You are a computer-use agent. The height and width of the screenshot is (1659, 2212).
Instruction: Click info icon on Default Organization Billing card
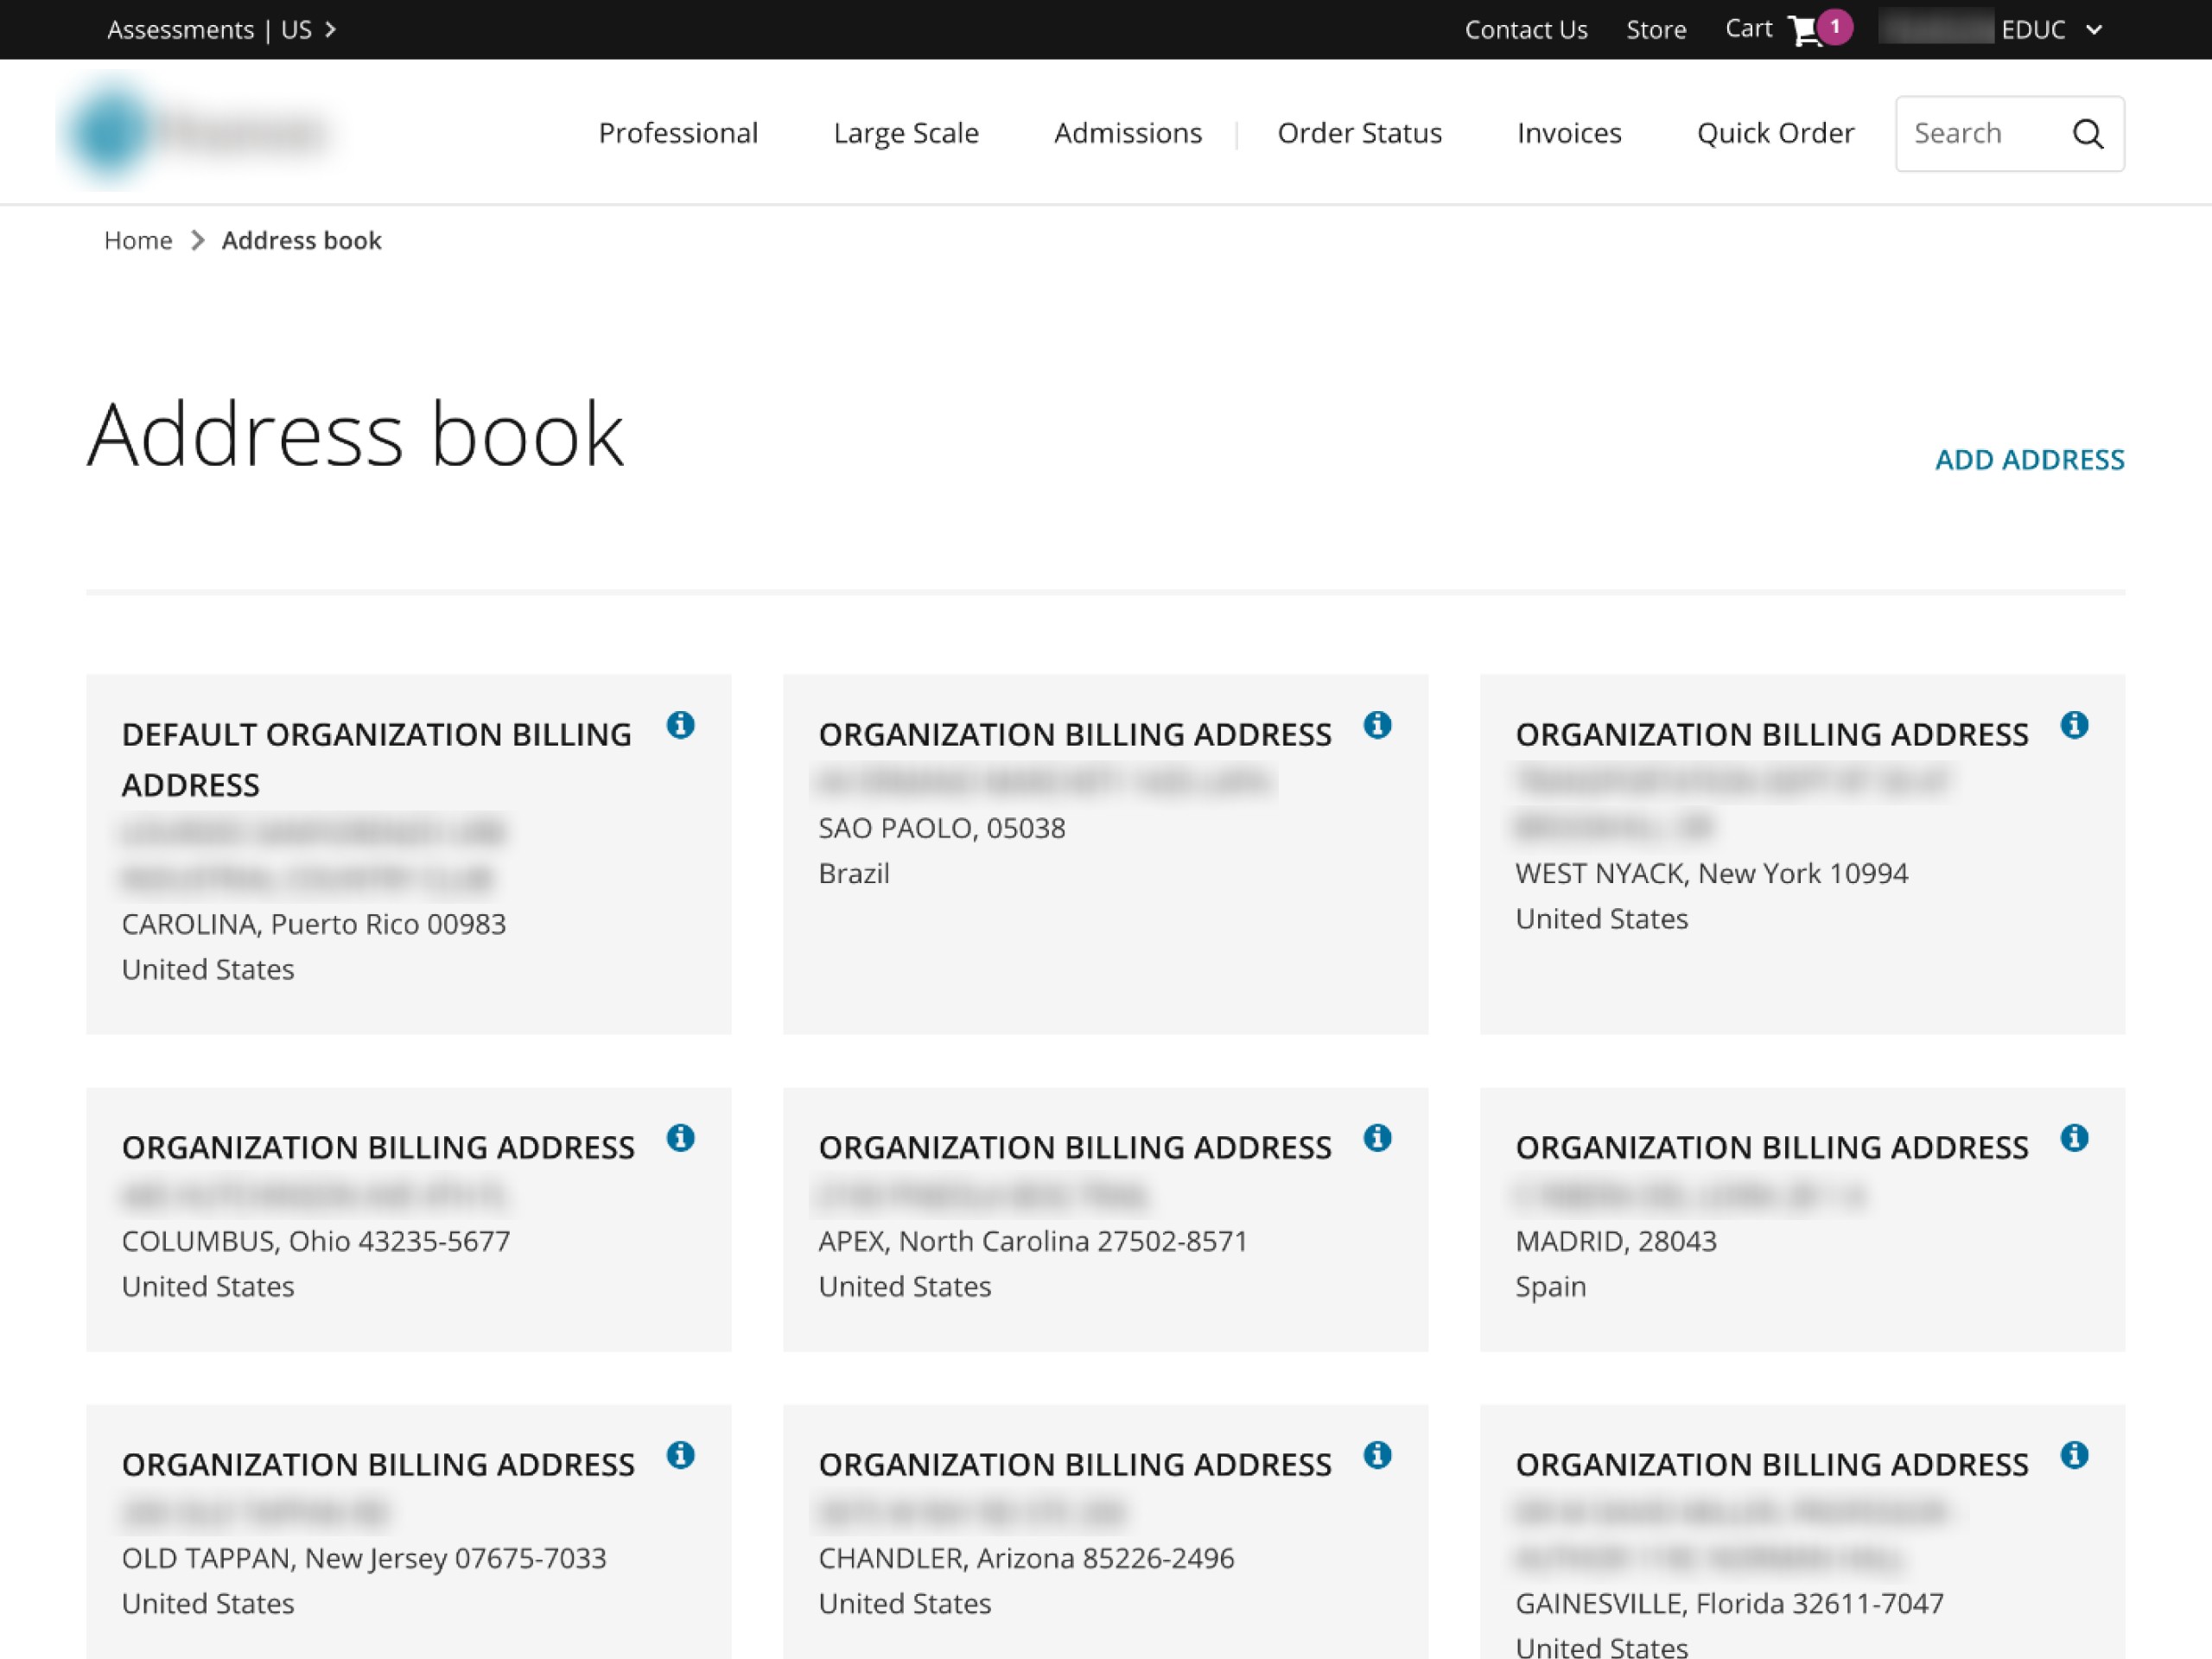[680, 725]
